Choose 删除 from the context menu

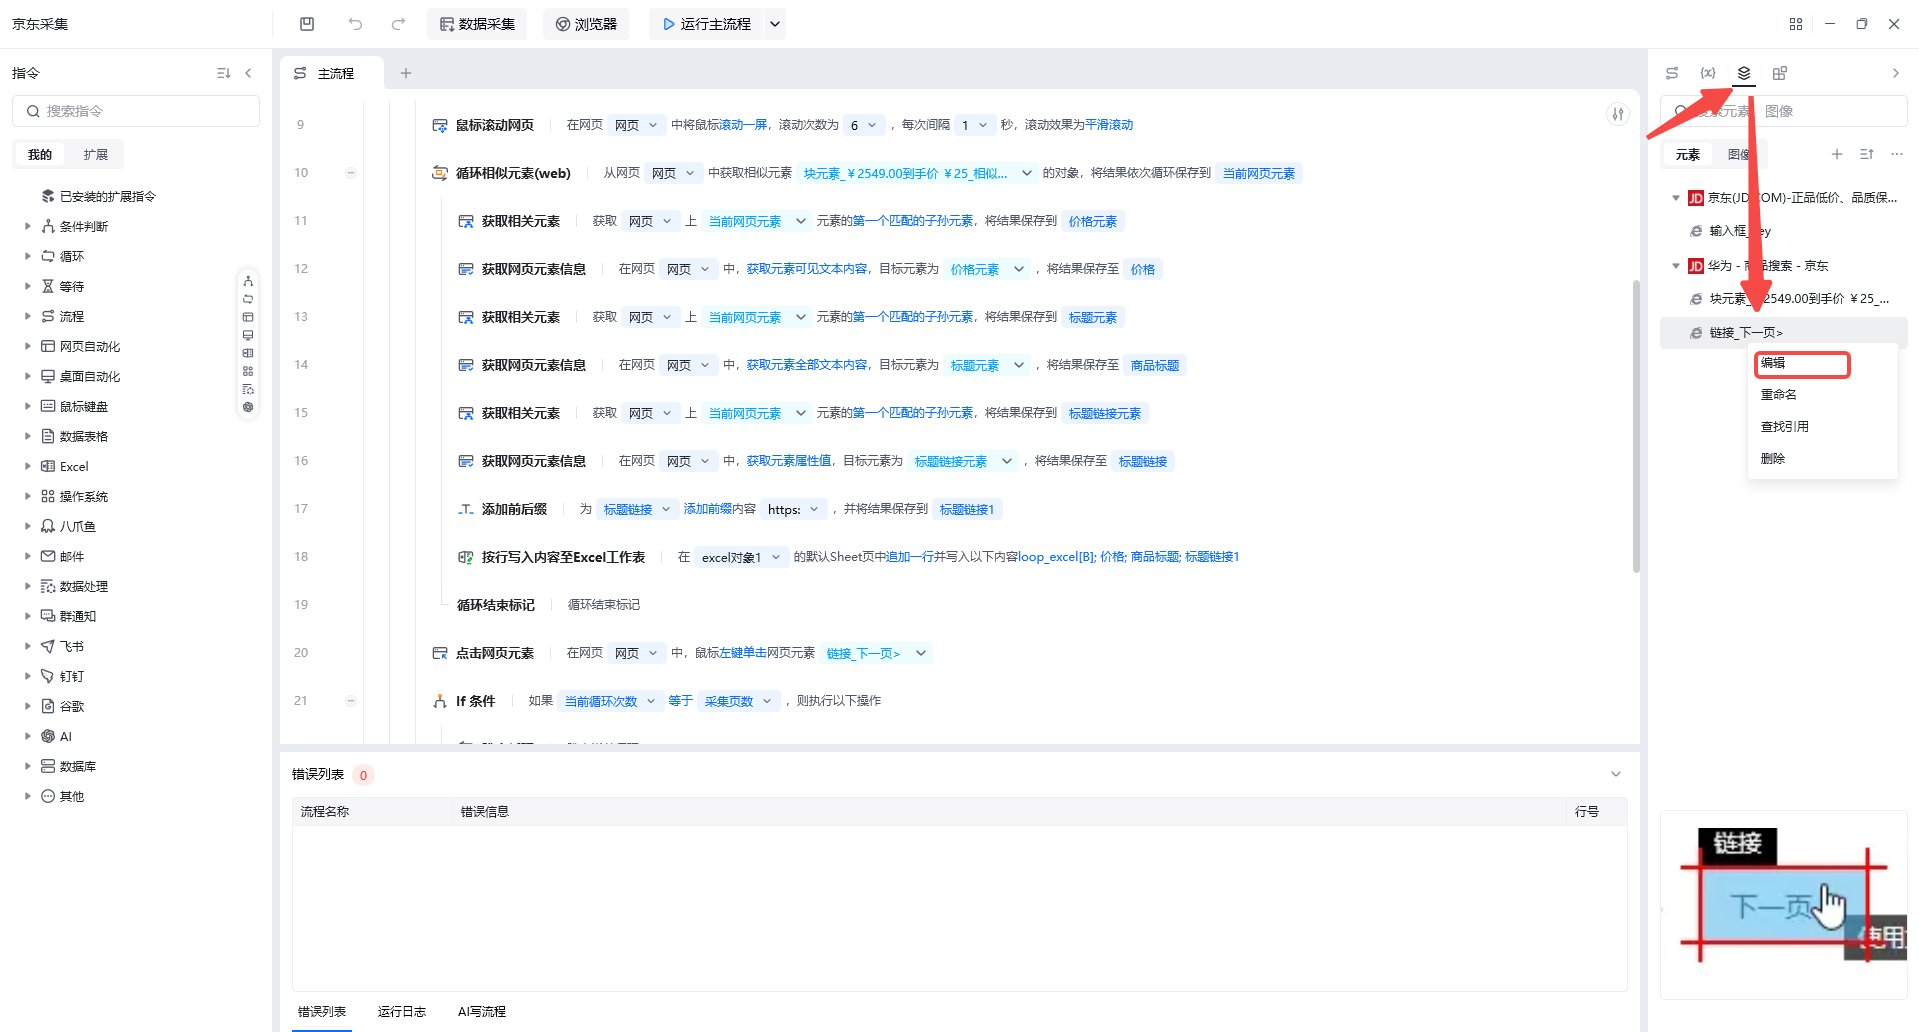pyautogui.click(x=1822, y=459)
